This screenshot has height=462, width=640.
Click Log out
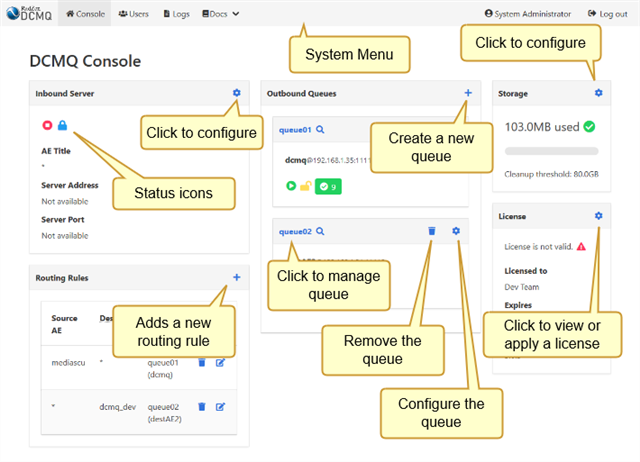point(607,14)
